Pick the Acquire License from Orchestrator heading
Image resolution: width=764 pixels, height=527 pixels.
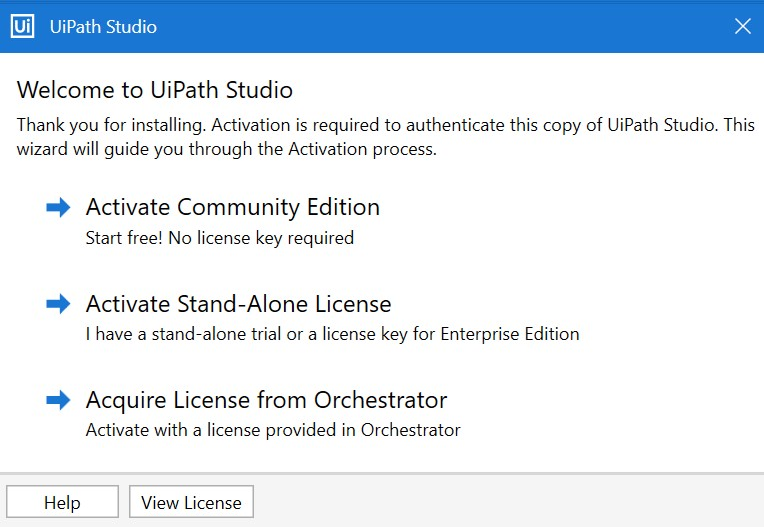pos(266,401)
